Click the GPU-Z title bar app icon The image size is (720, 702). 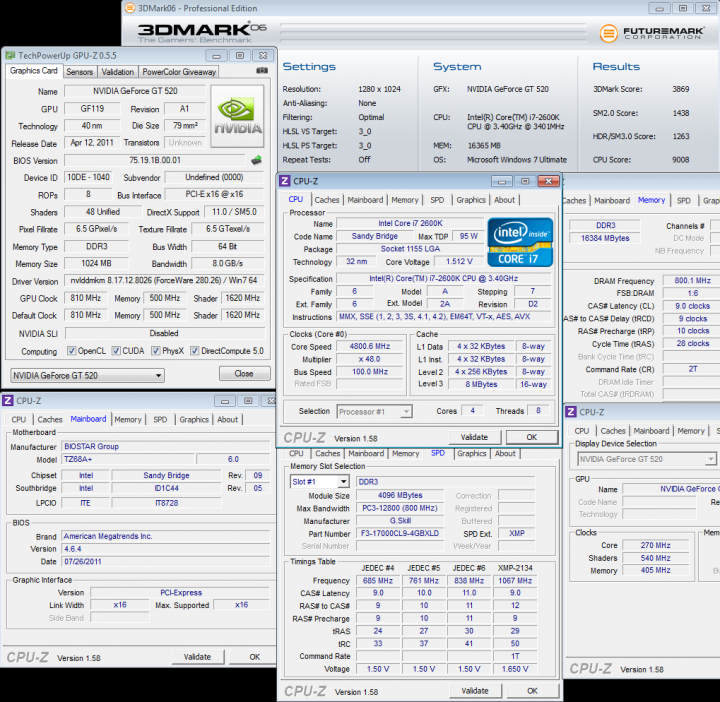[10, 56]
